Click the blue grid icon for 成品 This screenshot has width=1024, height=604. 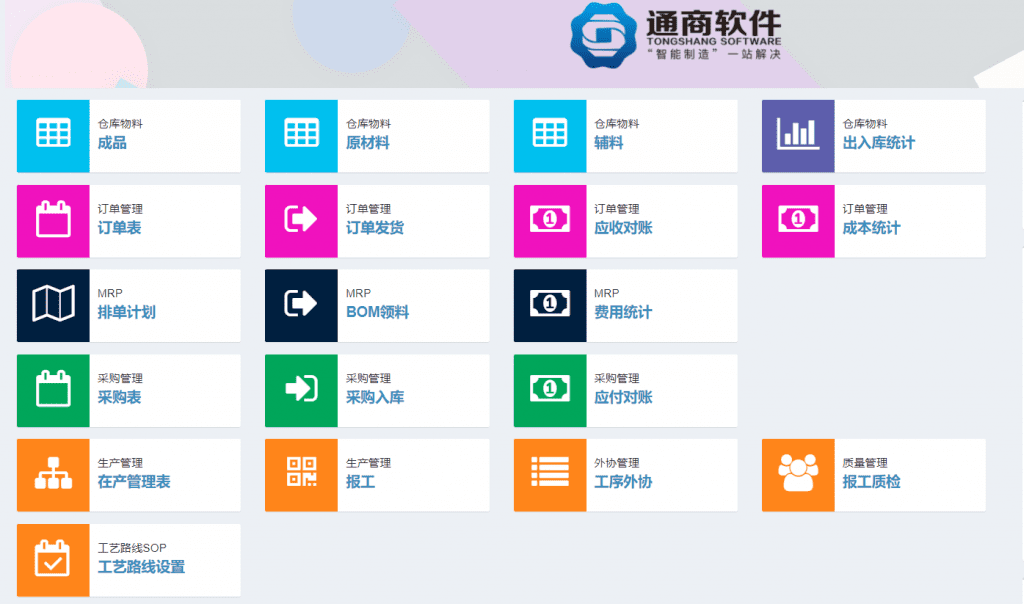53,135
